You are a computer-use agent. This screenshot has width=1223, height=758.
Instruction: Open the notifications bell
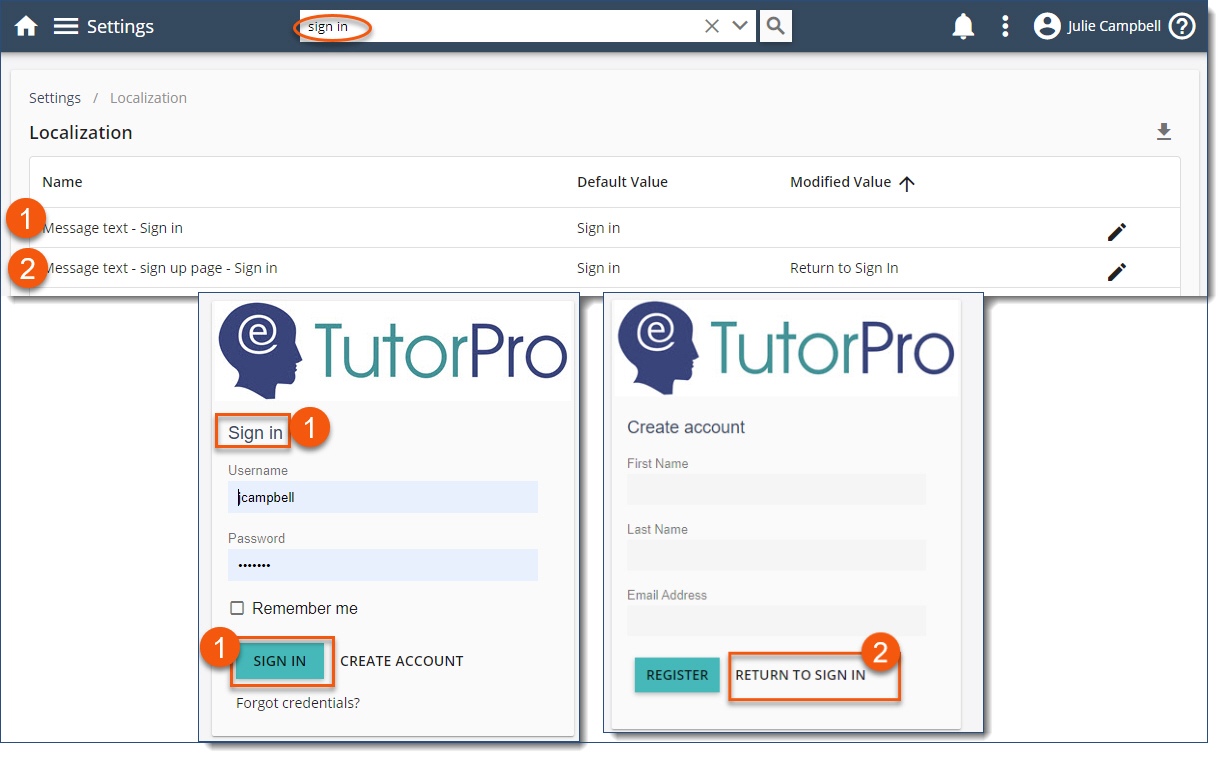pos(963,27)
